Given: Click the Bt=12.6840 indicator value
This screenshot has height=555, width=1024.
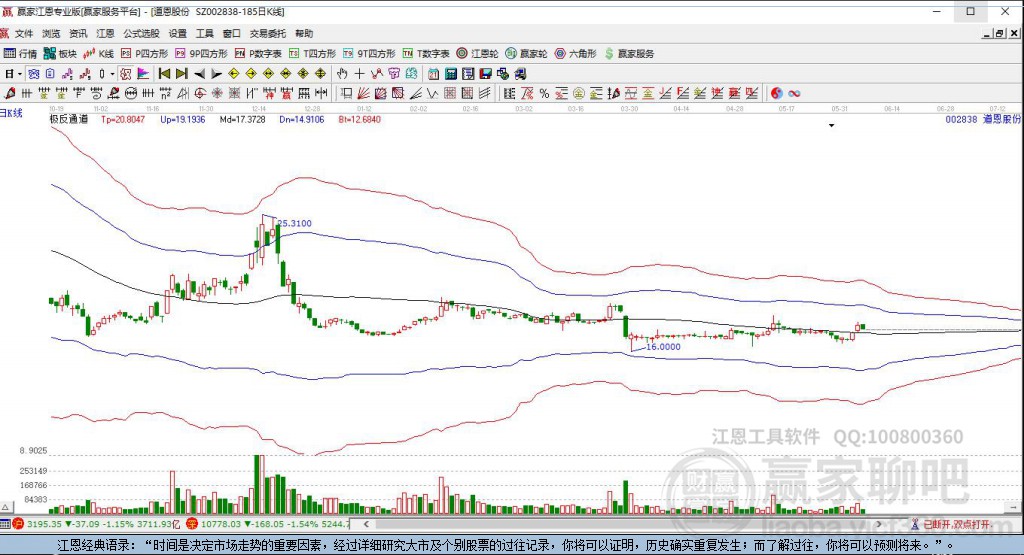Looking at the screenshot, I should 360,119.
